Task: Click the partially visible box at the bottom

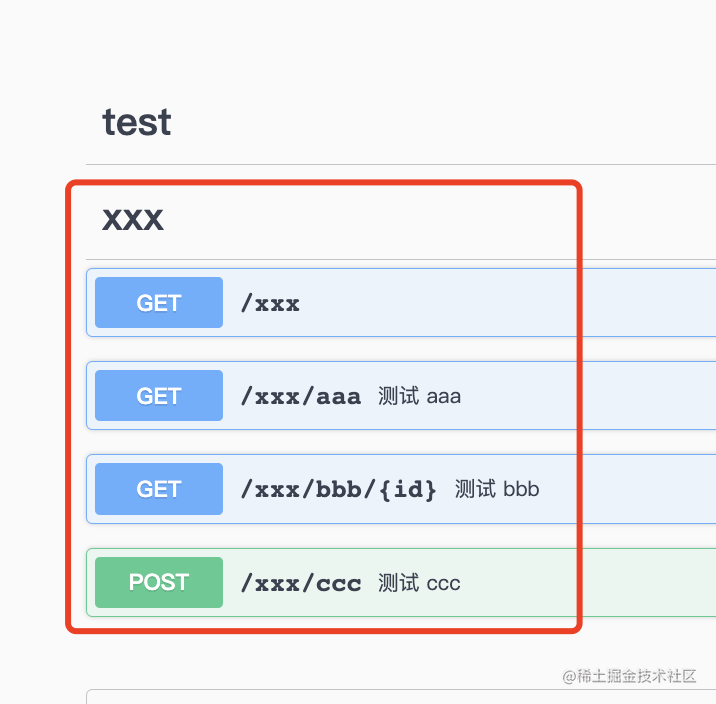Action: (401, 697)
